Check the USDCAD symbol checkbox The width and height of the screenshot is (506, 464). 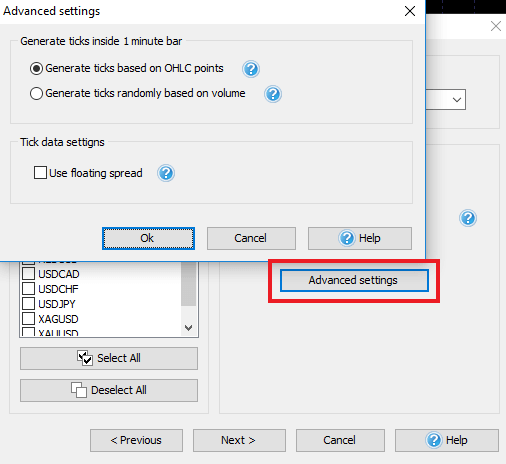[28, 274]
